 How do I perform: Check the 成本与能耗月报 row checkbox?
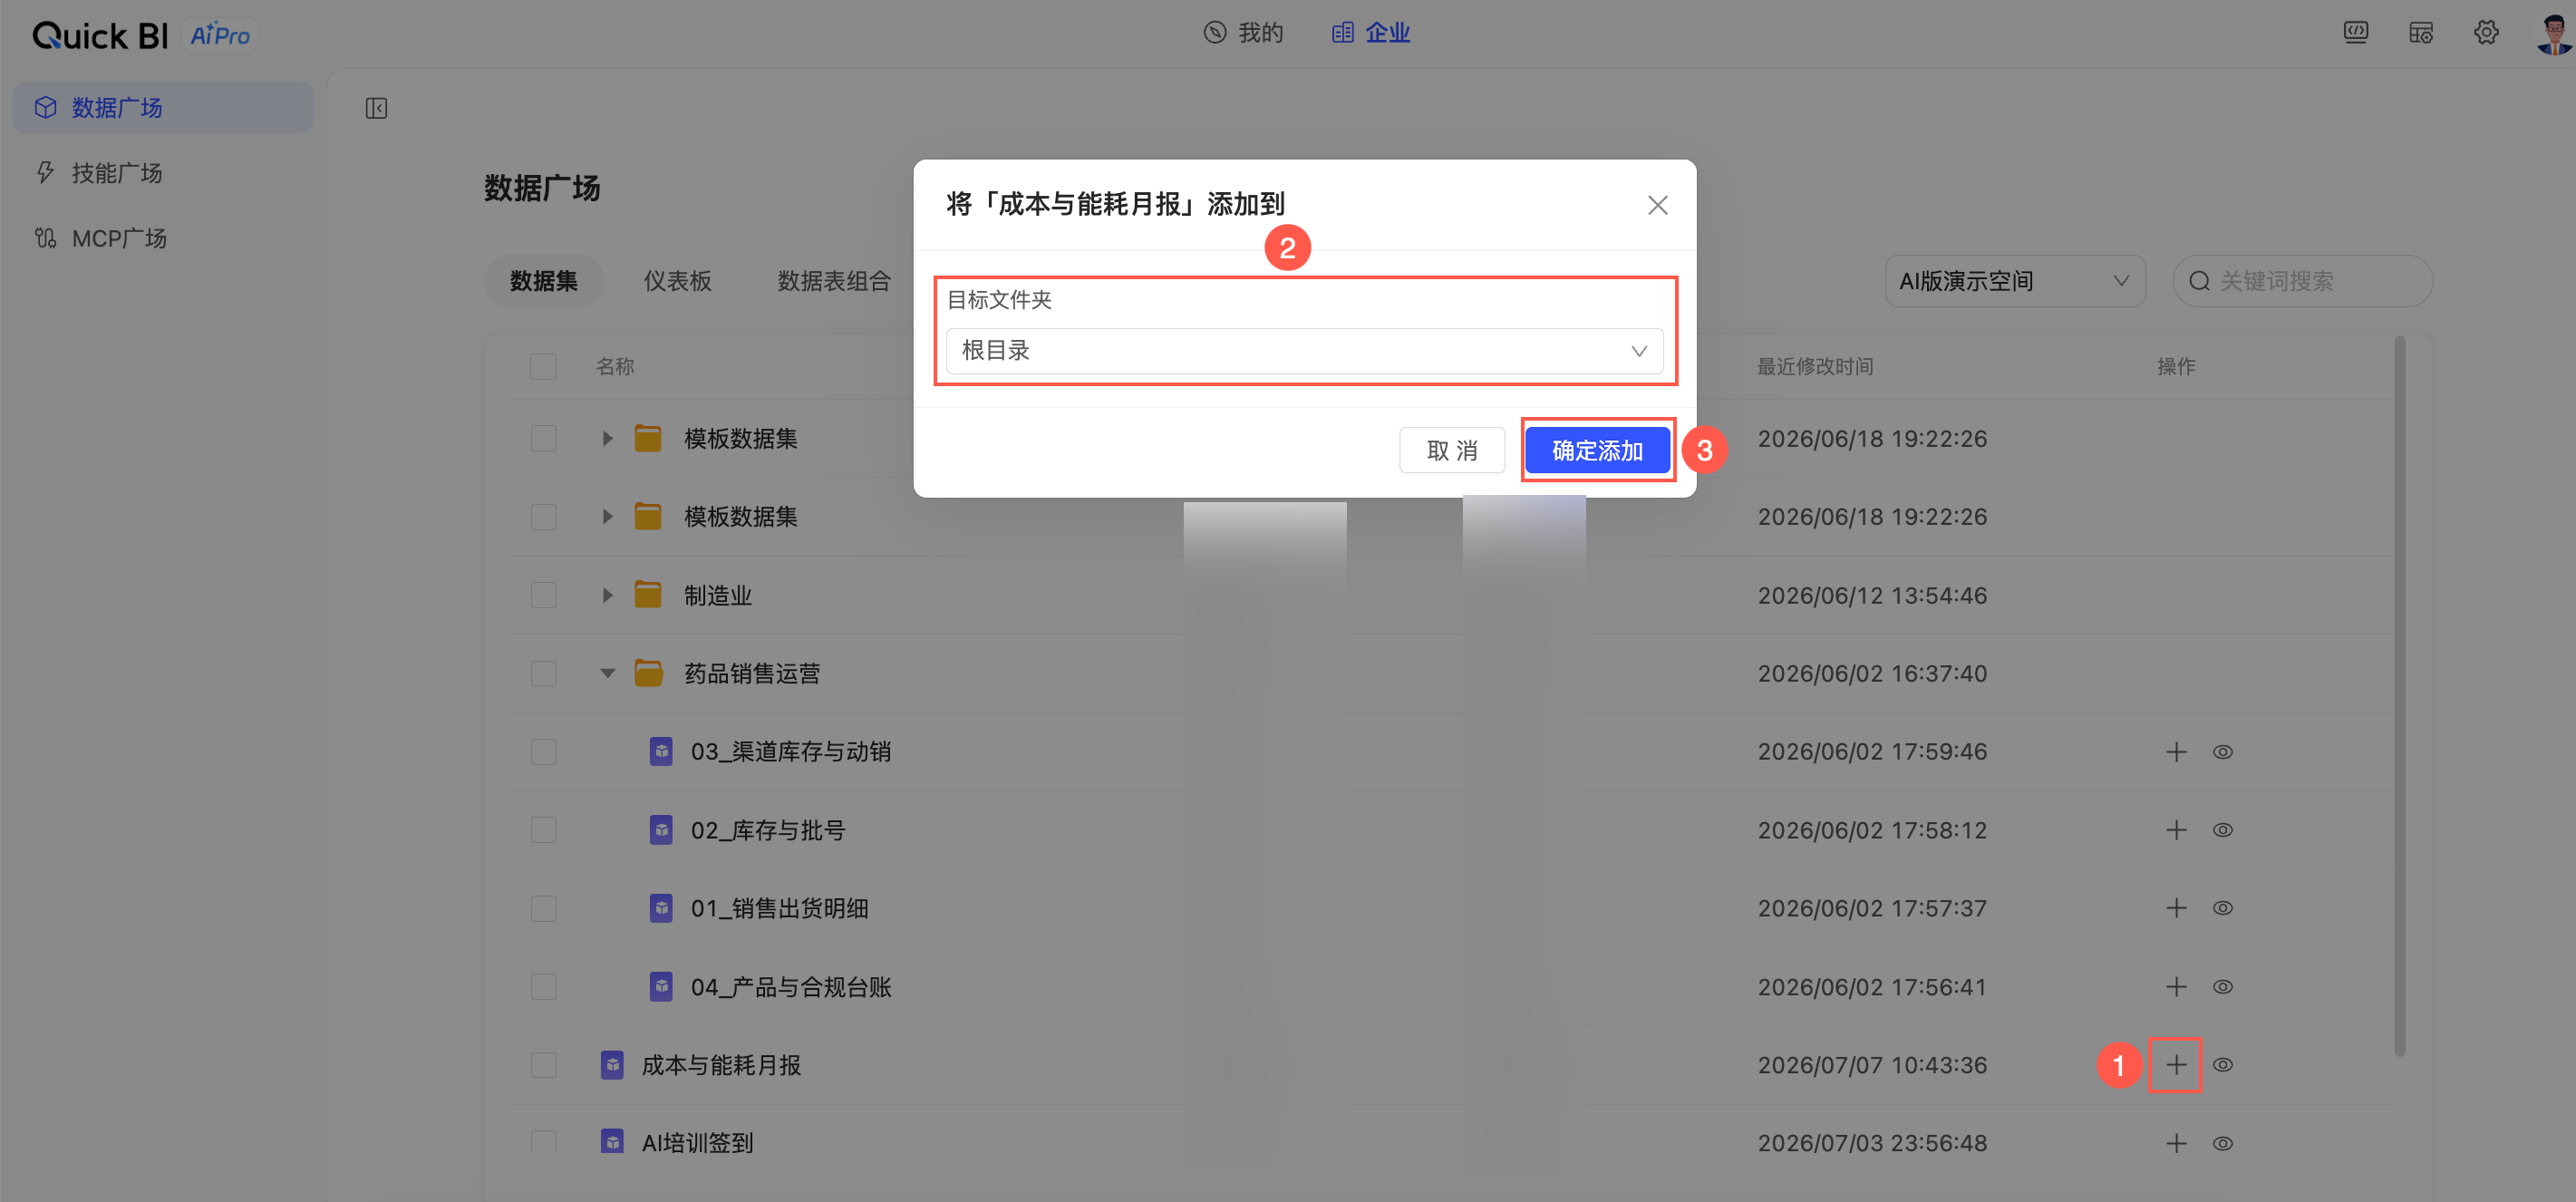click(543, 1065)
